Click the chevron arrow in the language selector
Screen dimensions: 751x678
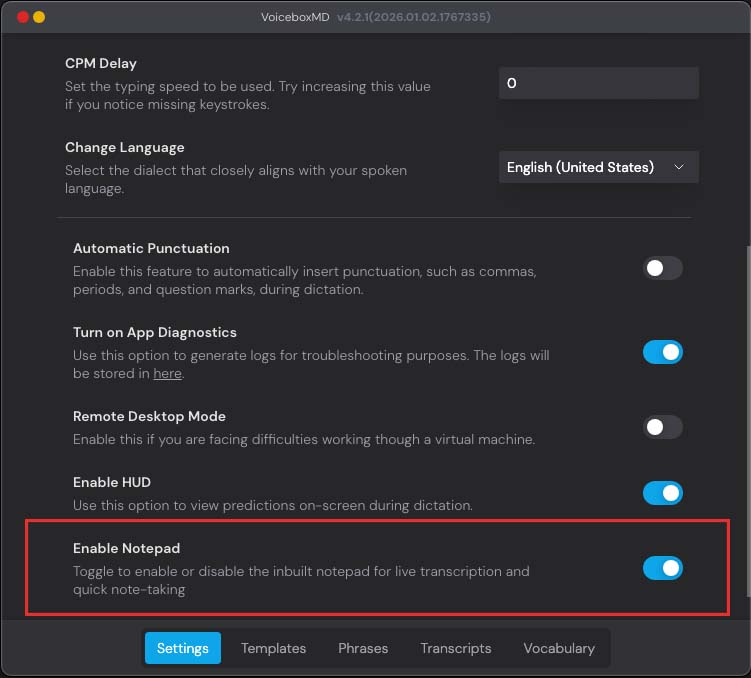tap(680, 167)
